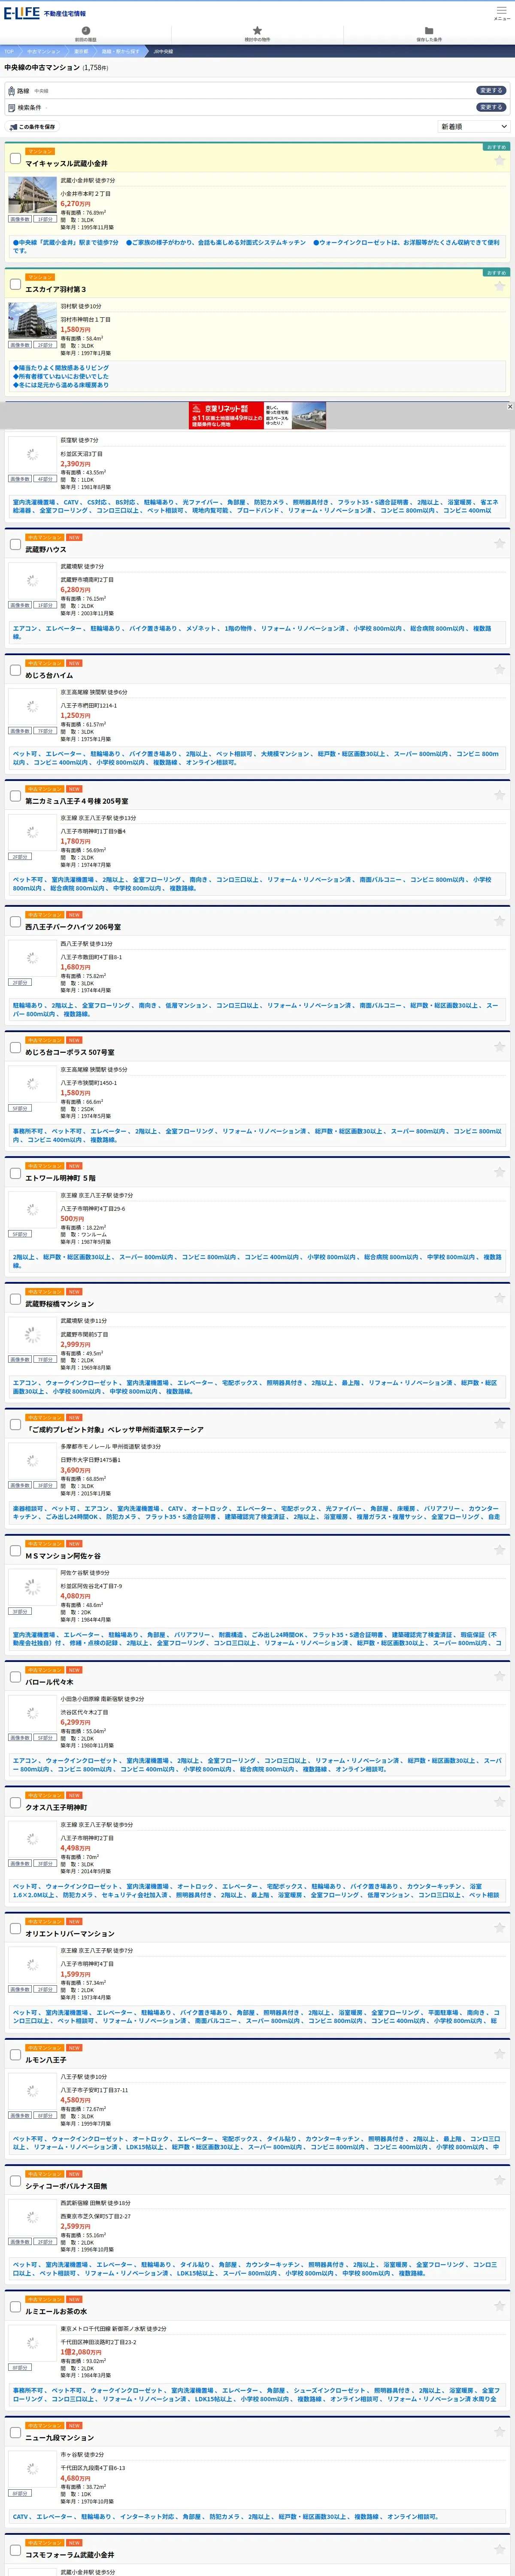This screenshot has height=2576, width=515.
Task: Tick the 武蔵野ハウス checkbox
Action: (x=15, y=544)
